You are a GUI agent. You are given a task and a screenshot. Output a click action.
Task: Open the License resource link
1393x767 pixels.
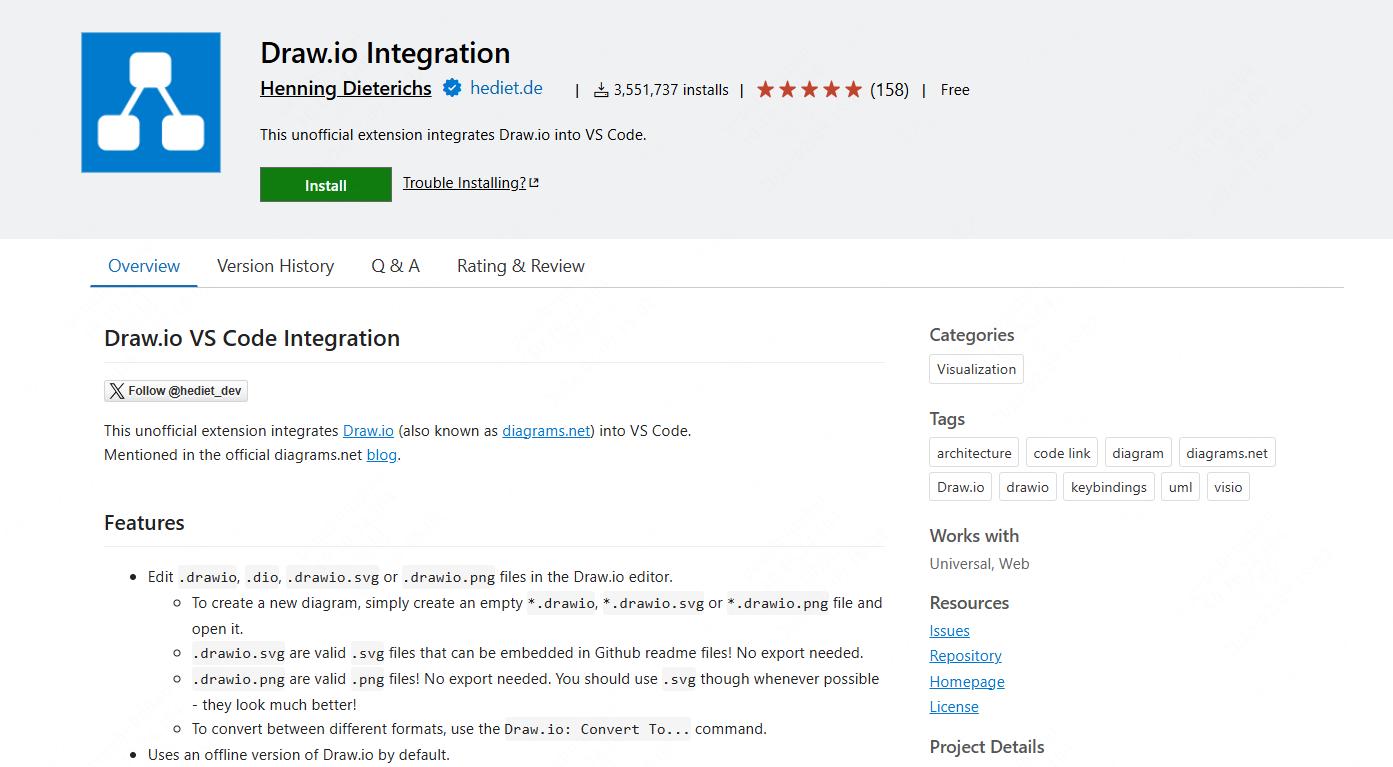[x=954, y=707]
